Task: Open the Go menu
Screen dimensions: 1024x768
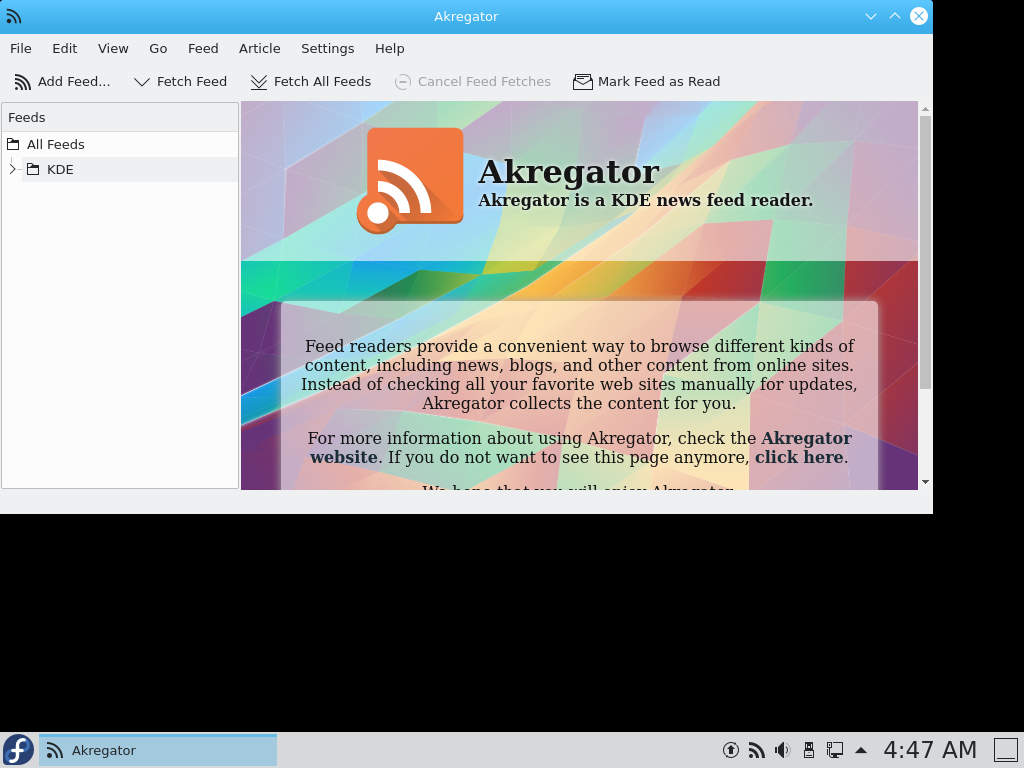Action: click(x=158, y=48)
